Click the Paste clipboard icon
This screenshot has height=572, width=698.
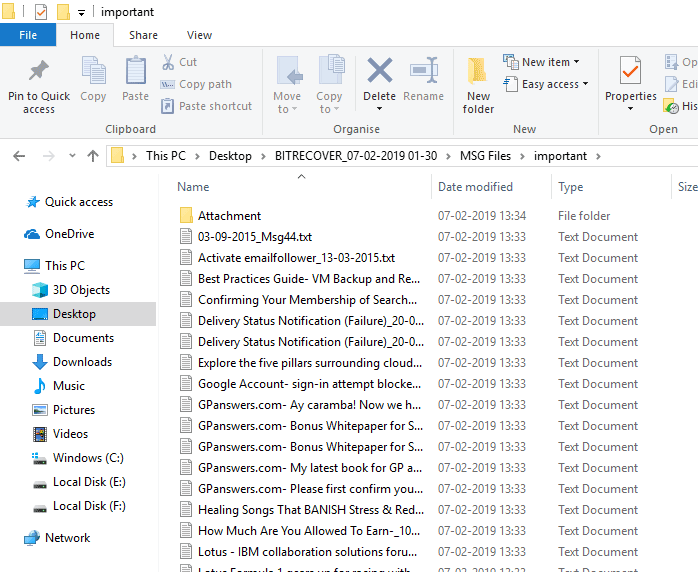click(x=135, y=70)
